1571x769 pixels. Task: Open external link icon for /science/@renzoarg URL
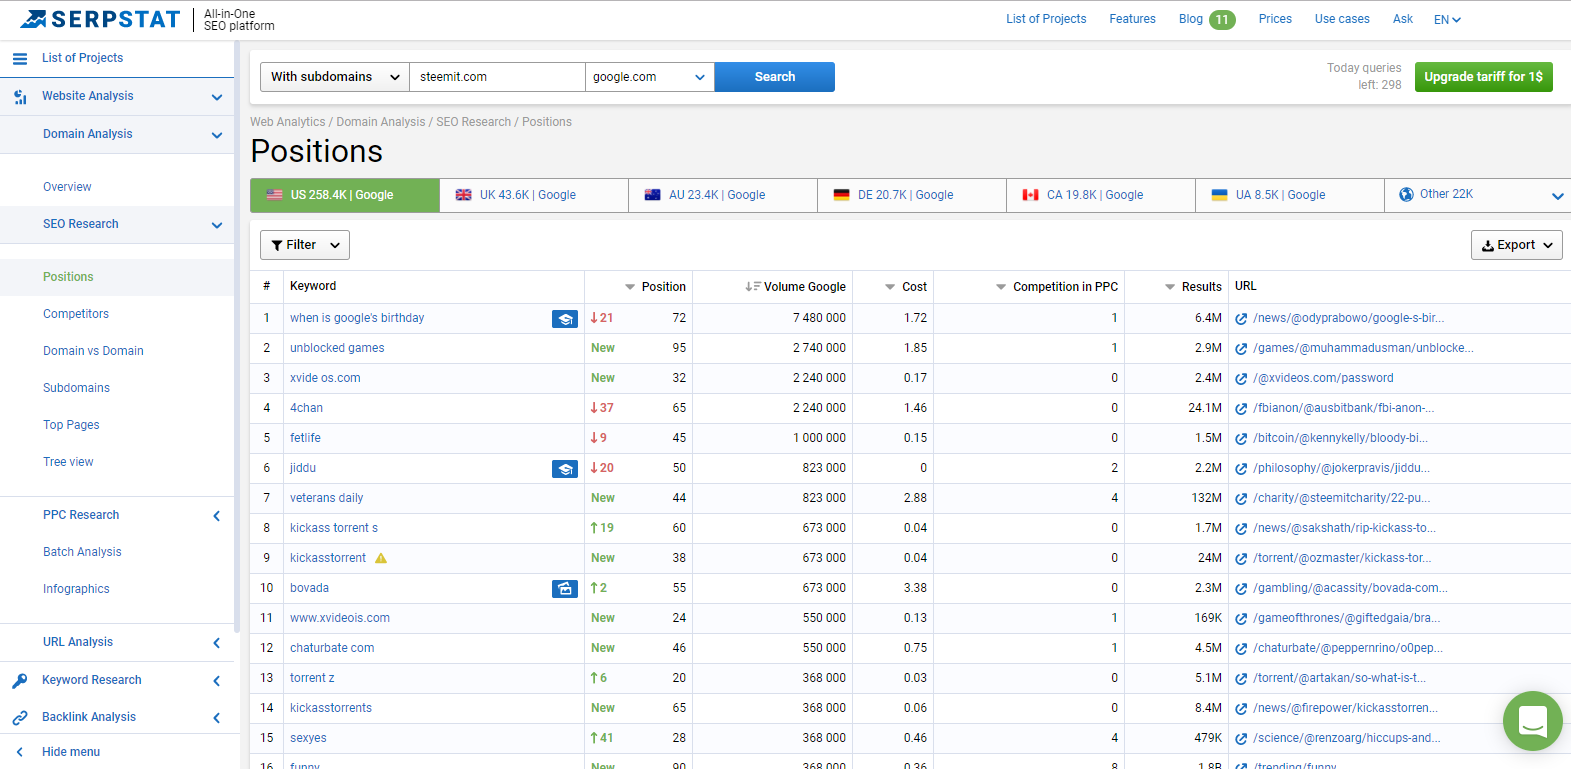coord(1241,739)
